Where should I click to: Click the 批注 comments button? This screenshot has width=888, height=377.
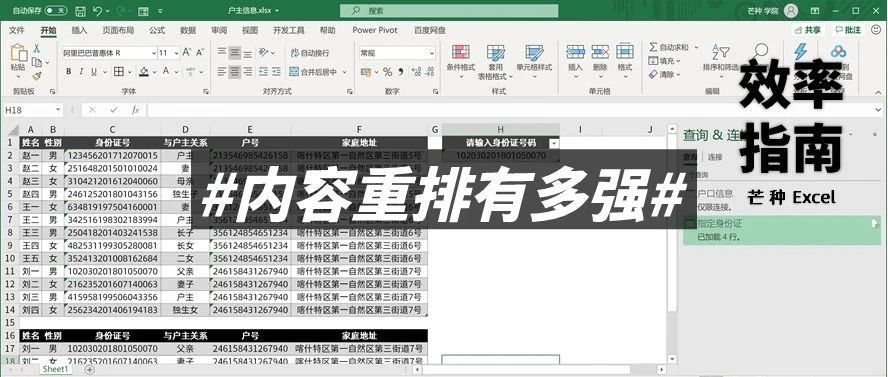(x=847, y=30)
